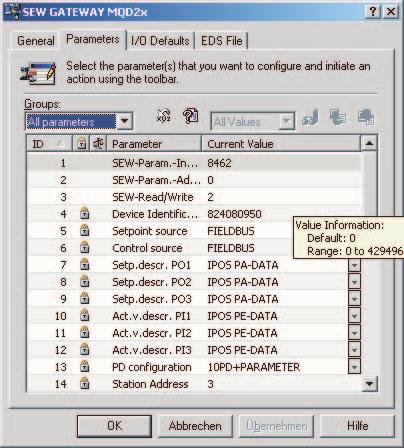Click the Abbrechen button
Screen dimensions: 404x448
195,426
